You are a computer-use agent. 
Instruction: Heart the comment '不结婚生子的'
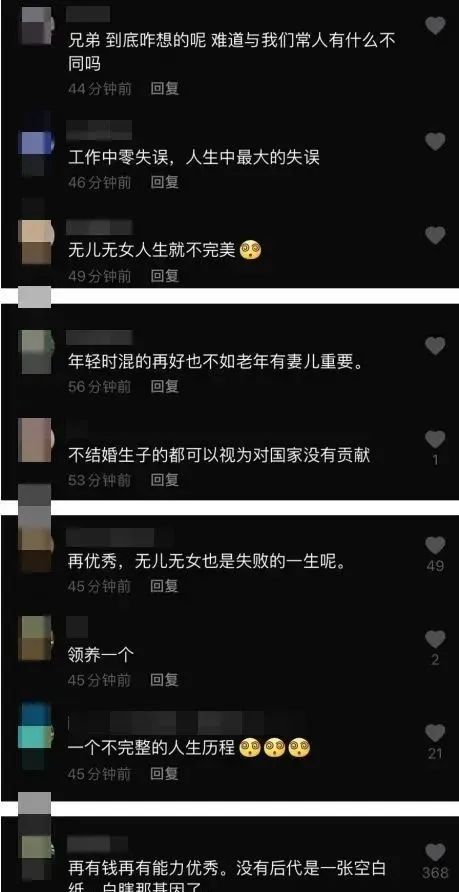point(436,439)
